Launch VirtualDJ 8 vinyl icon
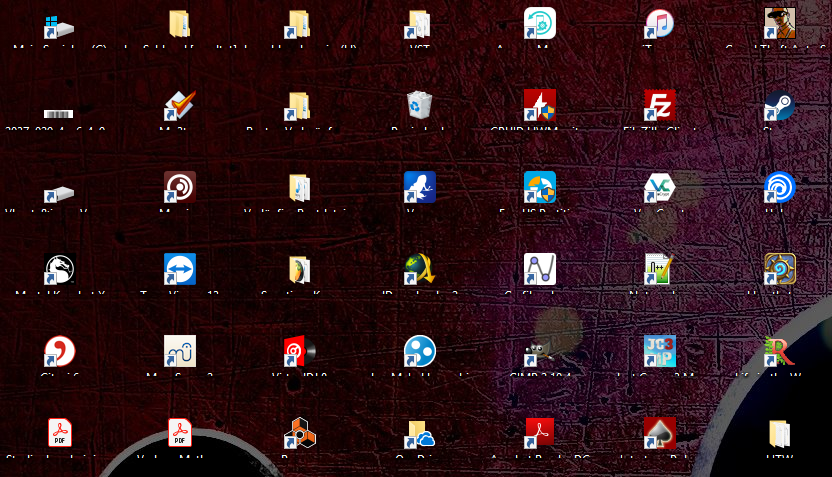Image resolution: width=832 pixels, height=477 pixels. click(300, 351)
